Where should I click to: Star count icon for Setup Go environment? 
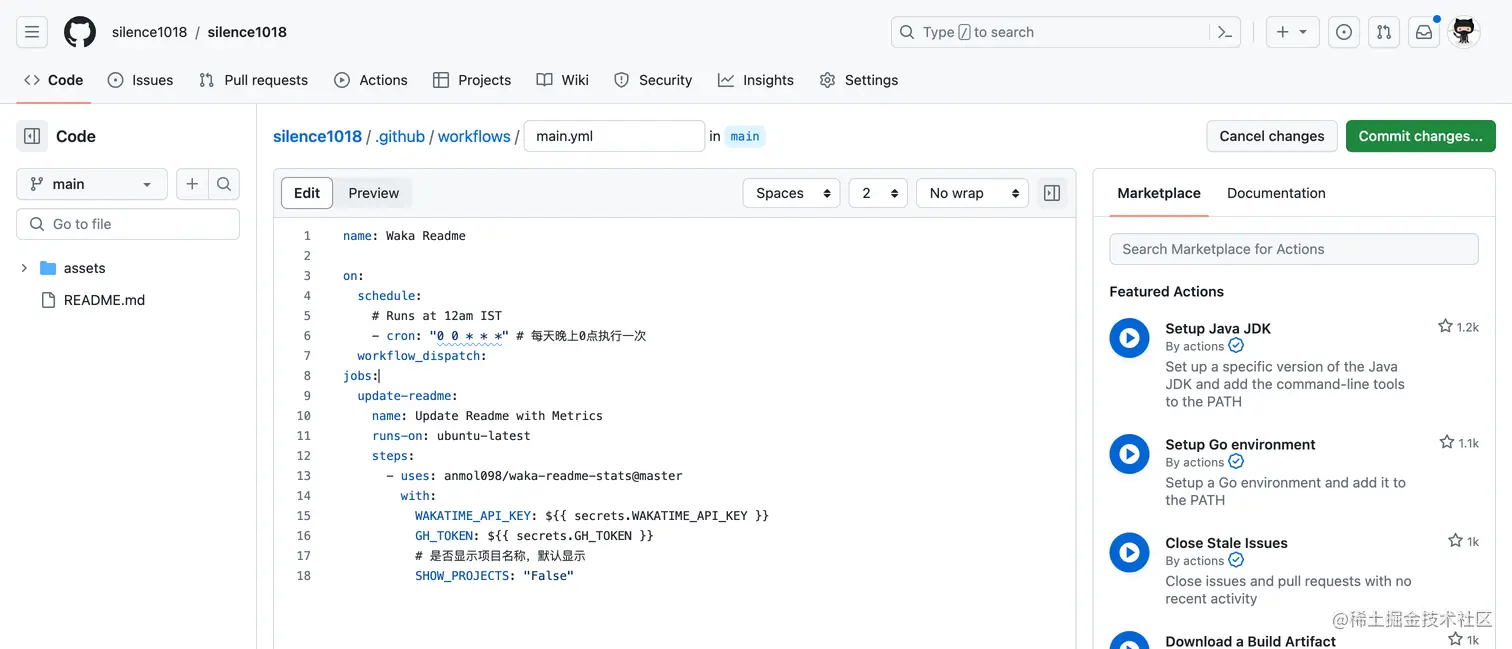pos(1446,442)
